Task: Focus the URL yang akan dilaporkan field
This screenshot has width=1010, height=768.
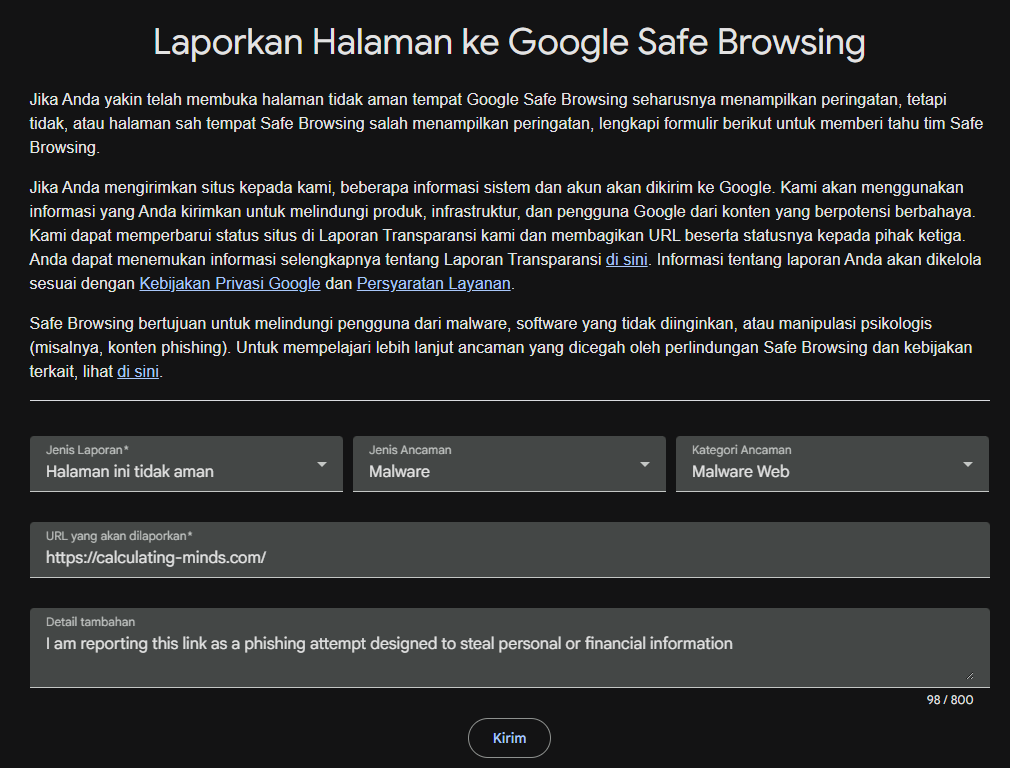Action: click(510, 550)
